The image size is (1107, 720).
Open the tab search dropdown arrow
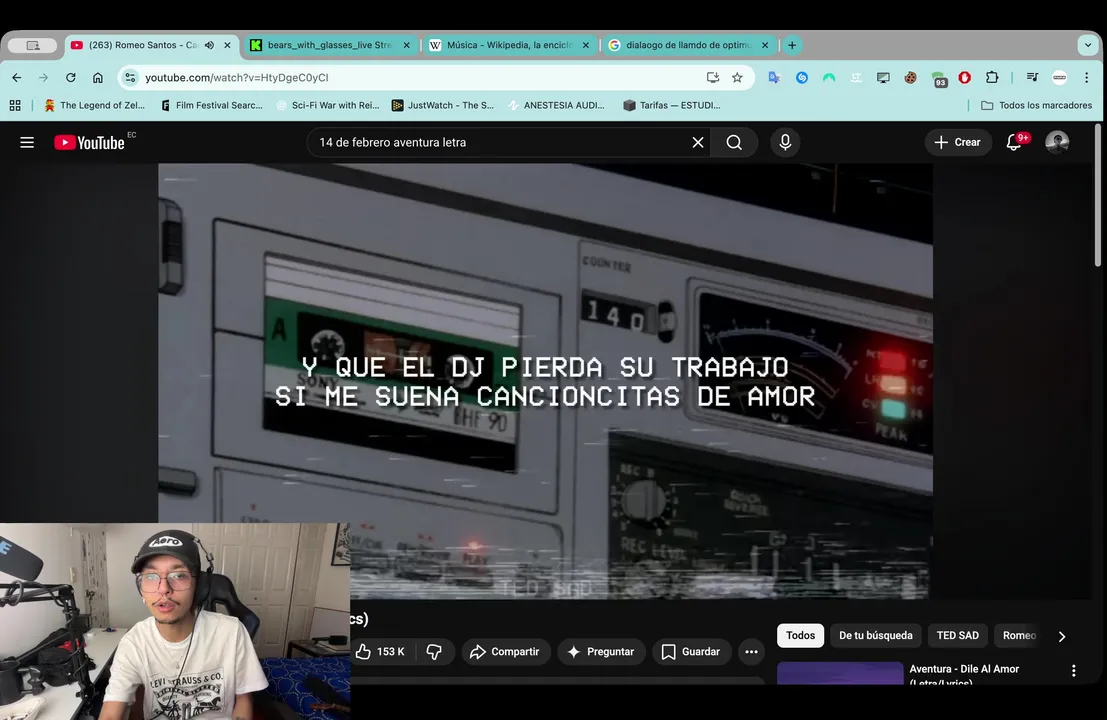(1088, 45)
